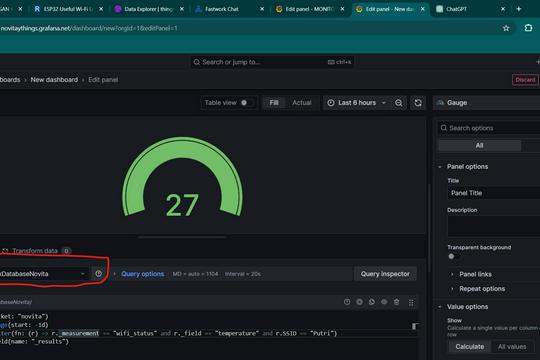The image size is (540, 360).
Task: Select Calculate under Show
Action: 469,347
